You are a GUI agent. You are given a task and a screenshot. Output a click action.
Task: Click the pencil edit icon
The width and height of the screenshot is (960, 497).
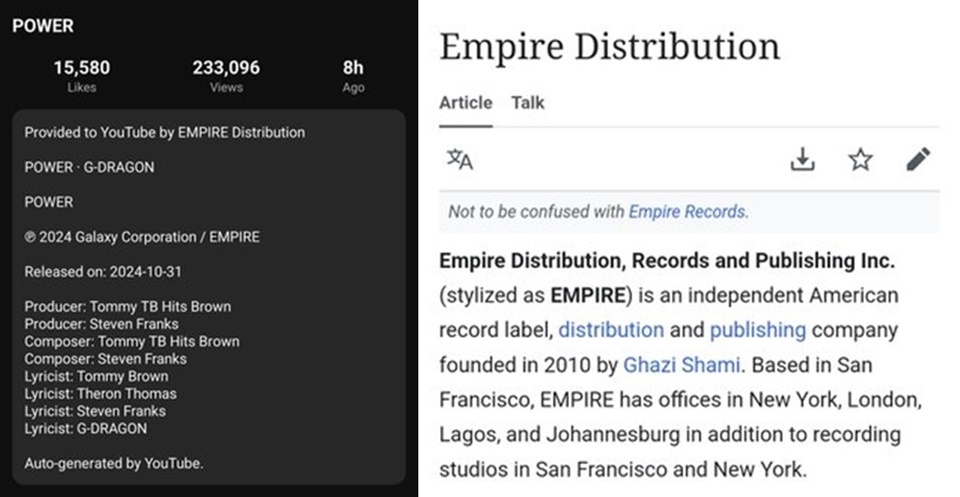click(x=918, y=159)
